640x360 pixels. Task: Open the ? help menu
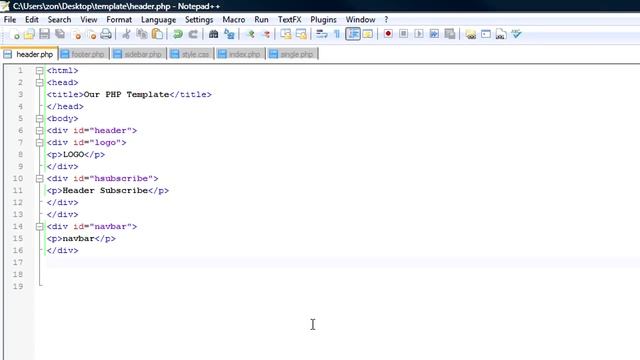click(x=386, y=20)
